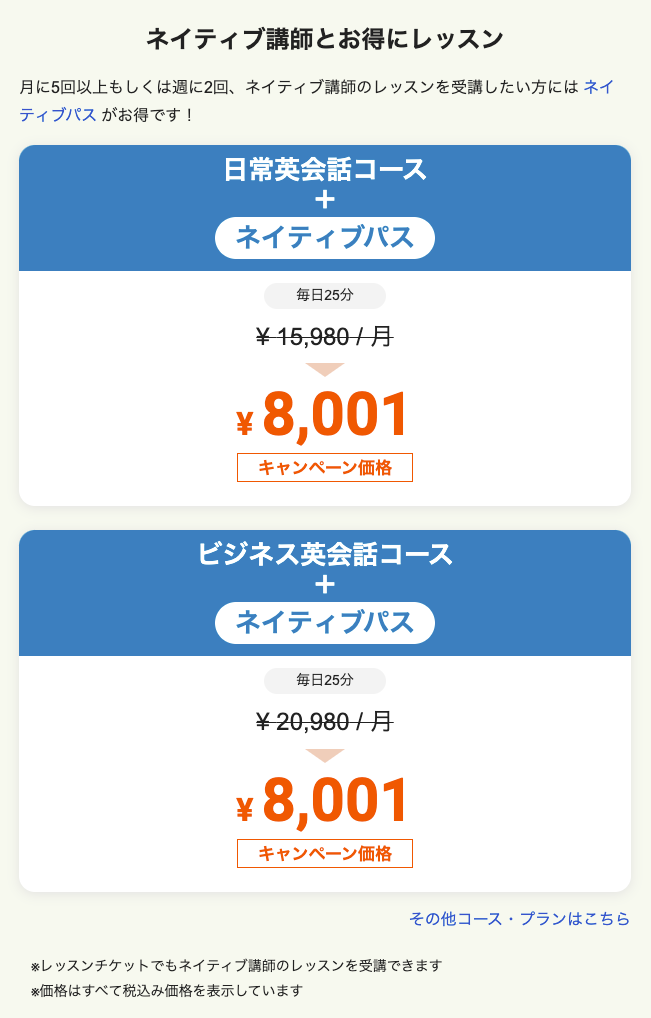Image resolution: width=651 pixels, height=1018 pixels.
Task: Click the レッスンチケット footnote text
Action: pyautogui.click(x=236, y=965)
